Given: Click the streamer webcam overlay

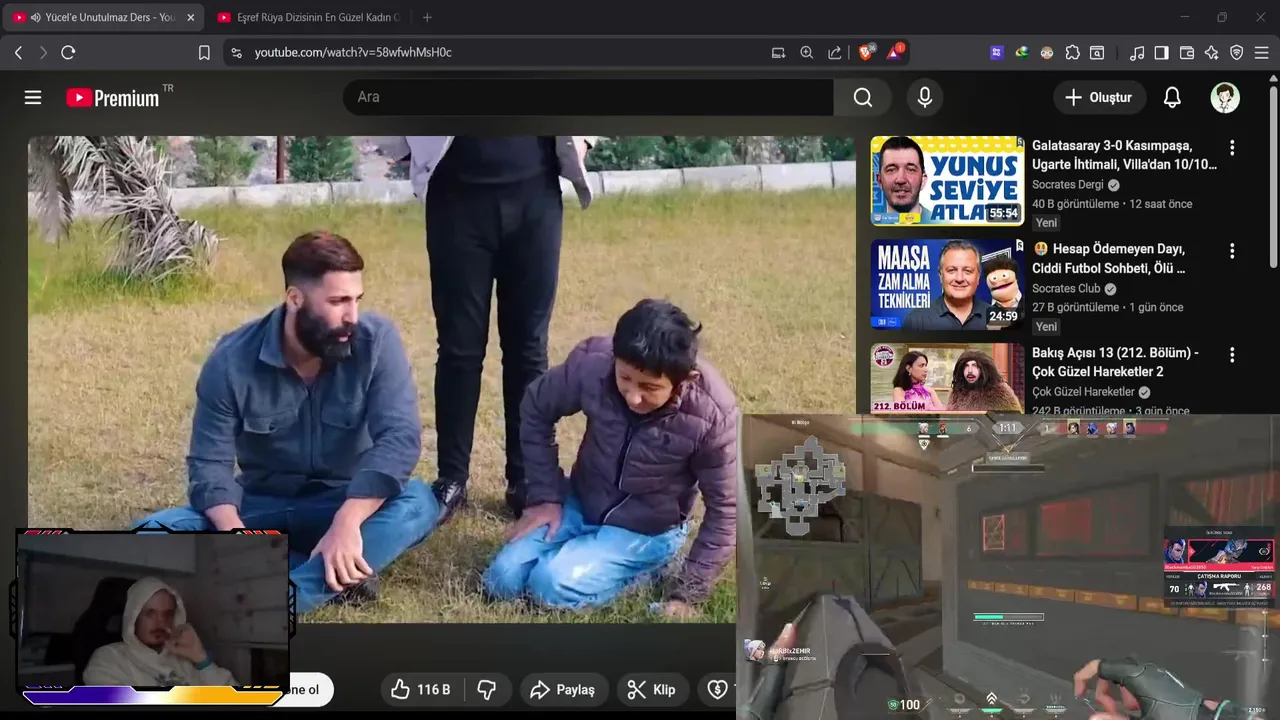Looking at the screenshot, I should 153,609.
